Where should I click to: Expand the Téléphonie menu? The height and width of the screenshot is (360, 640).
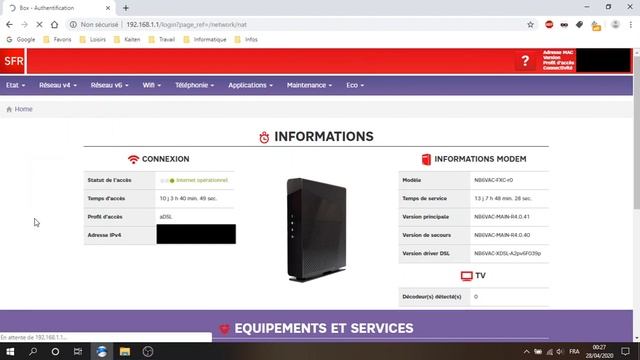[x=195, y=85]
